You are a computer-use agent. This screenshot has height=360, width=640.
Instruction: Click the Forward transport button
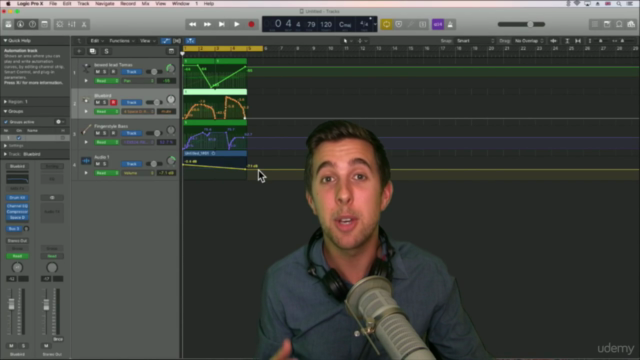pos(207,24)
